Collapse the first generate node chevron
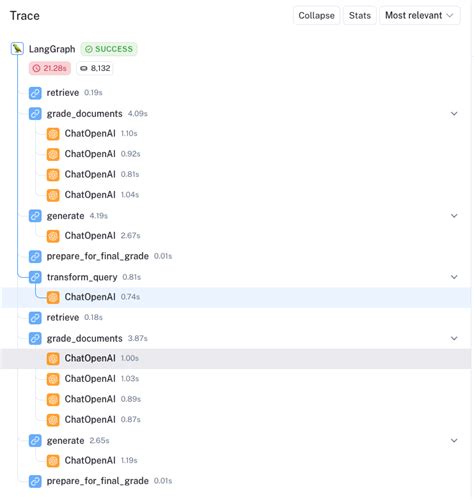This screenshot has width=474, height=500. [454, 216]
